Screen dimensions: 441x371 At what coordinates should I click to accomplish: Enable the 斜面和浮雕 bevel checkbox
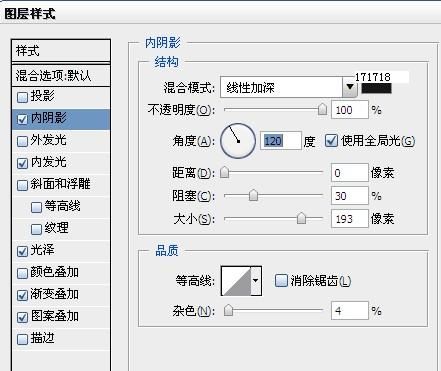22,185
